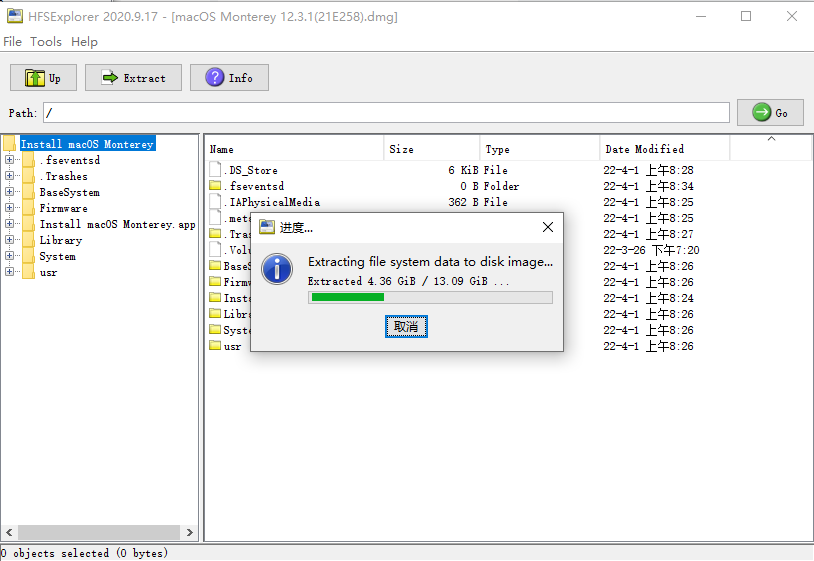Maximize the HFSExplorer window
The width and height of the screenshot is (814, 561).
click(746, 16)
